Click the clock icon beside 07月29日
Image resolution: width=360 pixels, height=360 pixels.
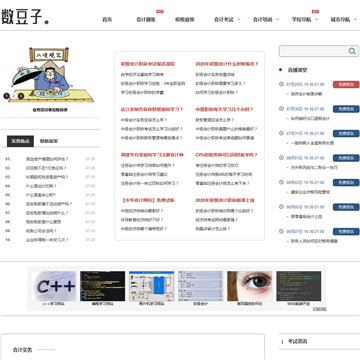tap(281, 84)
